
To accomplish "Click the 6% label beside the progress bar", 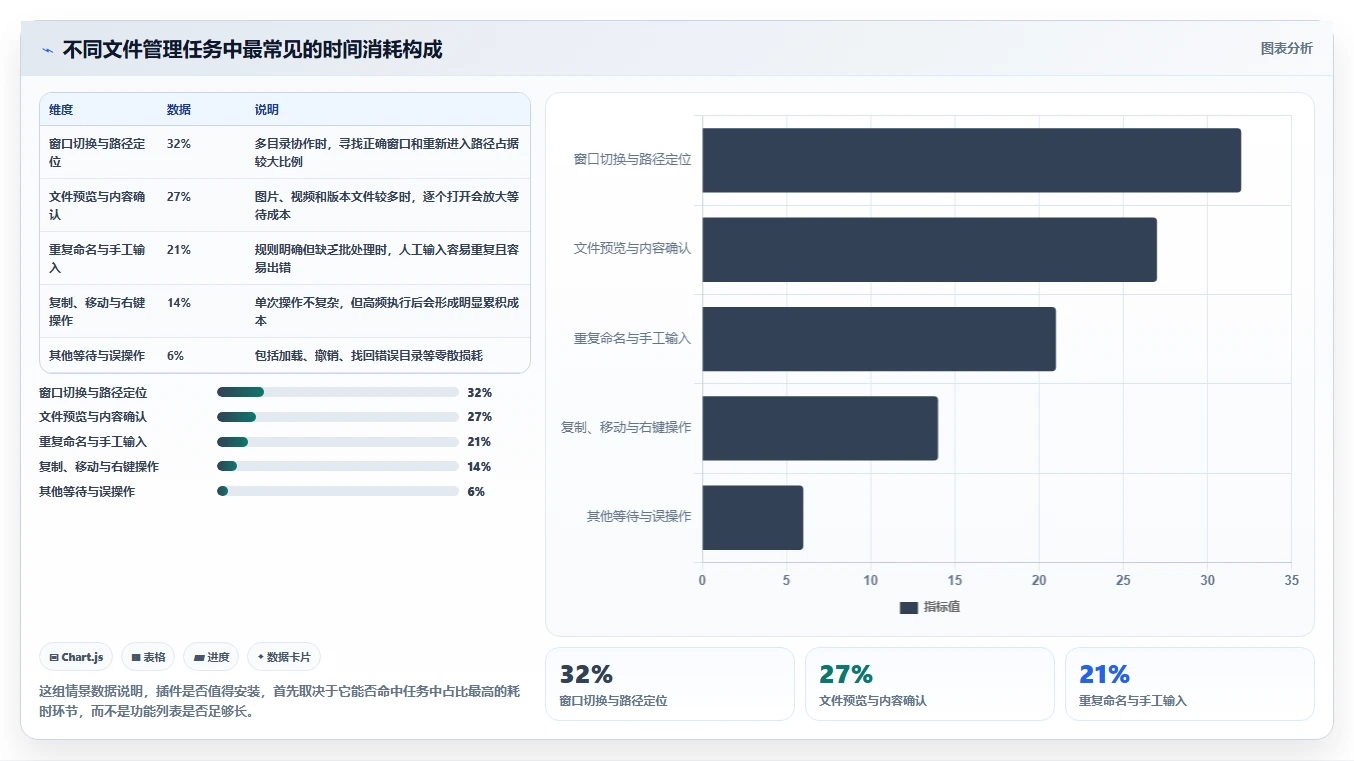I will [x=476, y=492].
